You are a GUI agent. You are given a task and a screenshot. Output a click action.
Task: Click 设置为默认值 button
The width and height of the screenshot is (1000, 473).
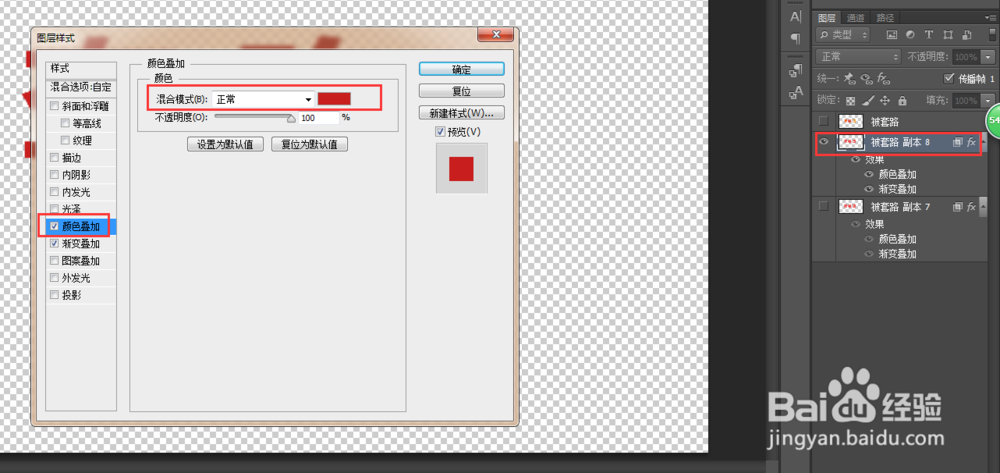pos(225,144)
